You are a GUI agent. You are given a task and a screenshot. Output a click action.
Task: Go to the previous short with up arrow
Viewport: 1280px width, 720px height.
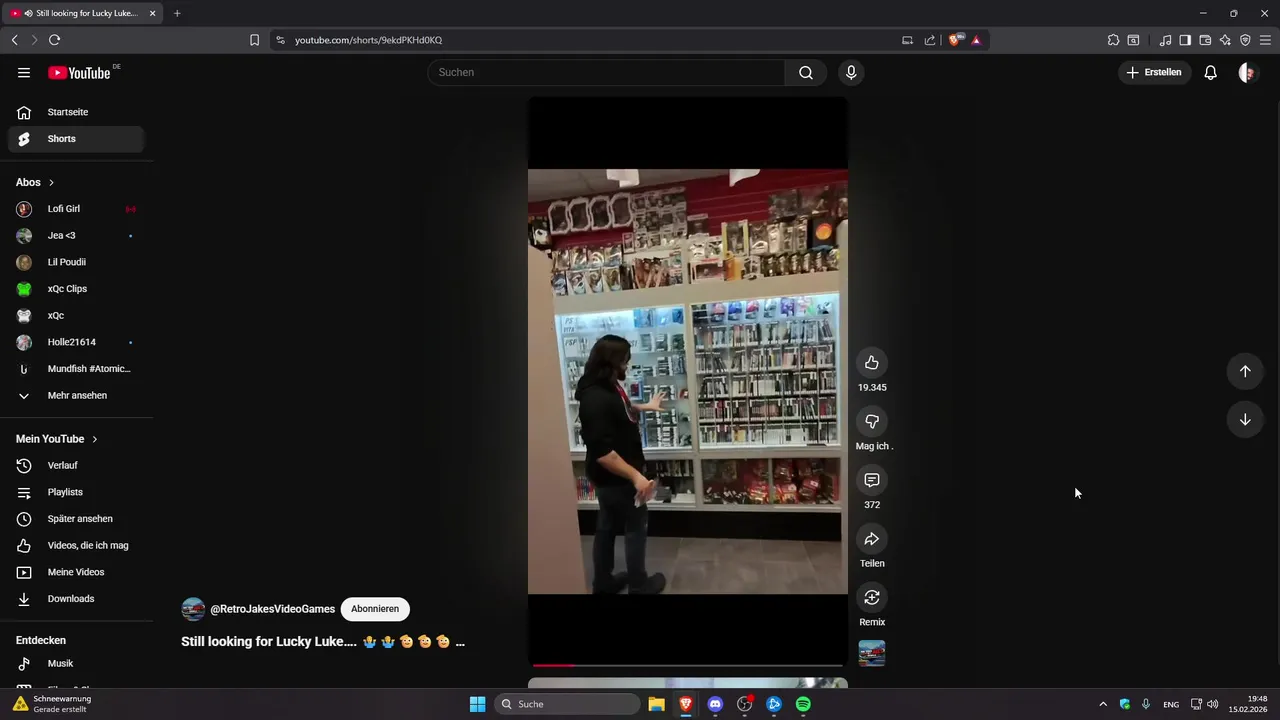pos(1245,371)
